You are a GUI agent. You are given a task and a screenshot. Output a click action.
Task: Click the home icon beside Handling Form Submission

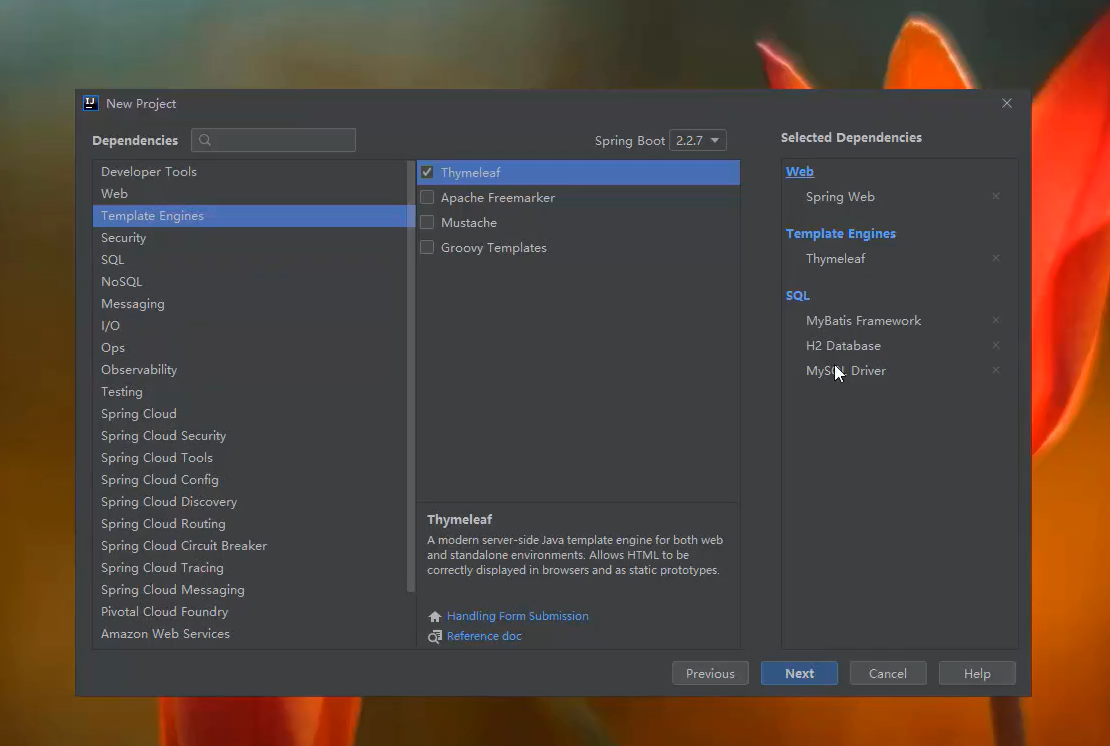click(x=435, y=616)
